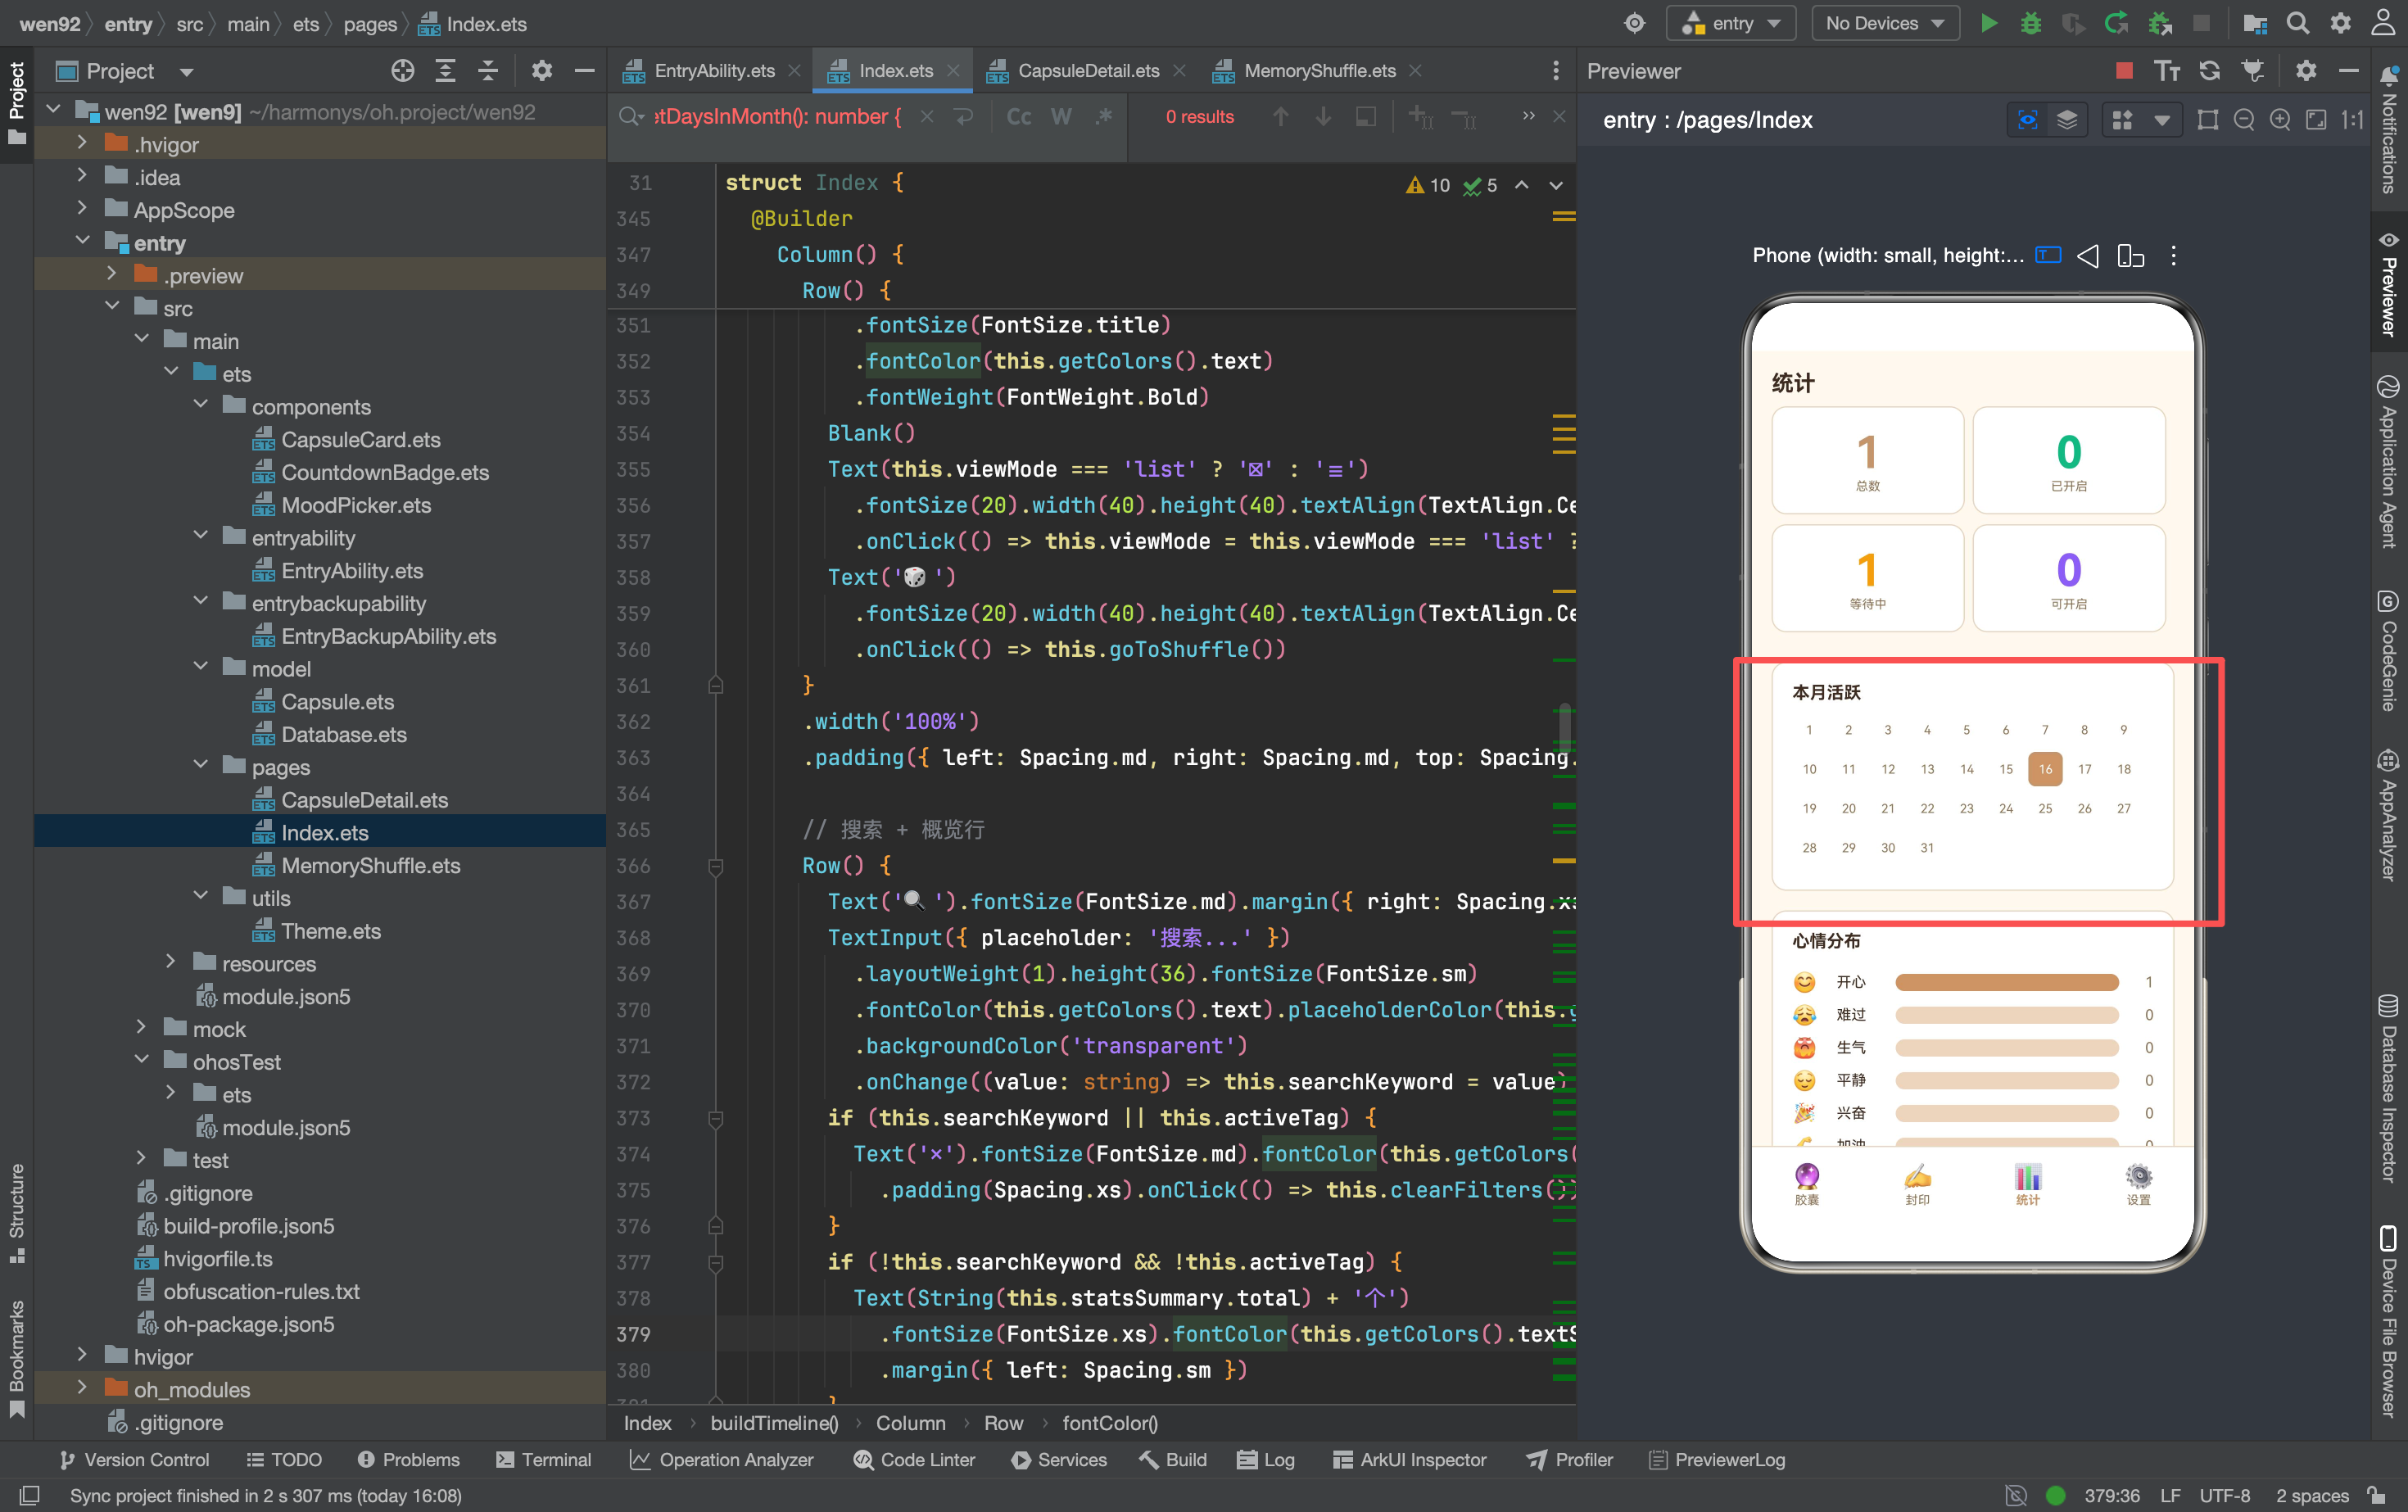Toggle match case Cc in search bar
This screenshot has height=1512, width=2408.
(1018, 117)
